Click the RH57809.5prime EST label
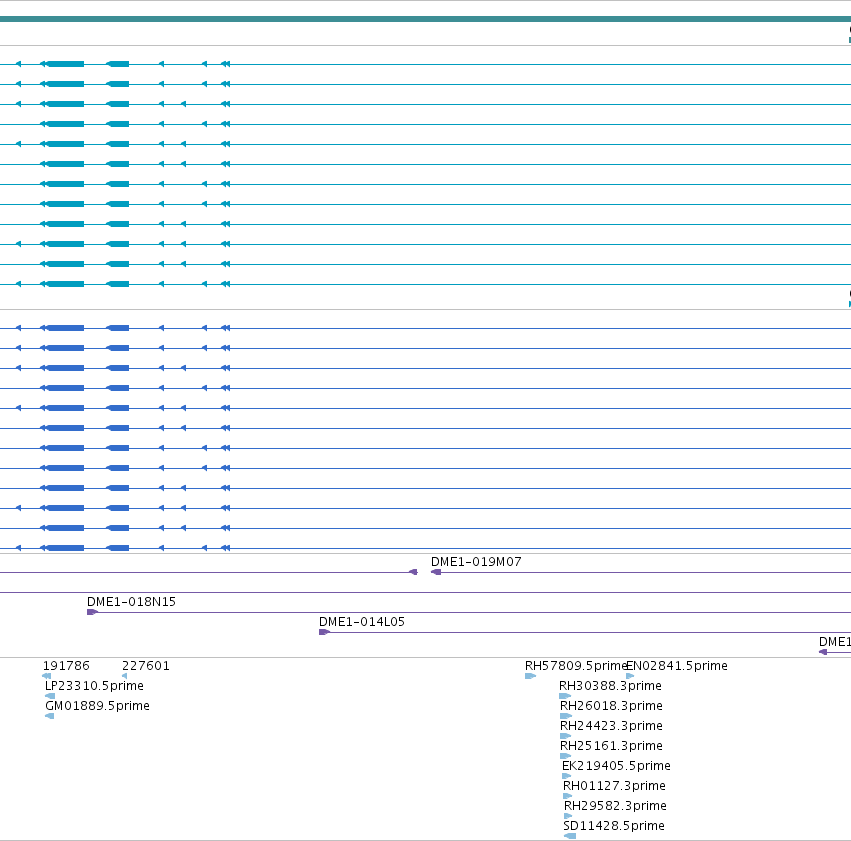This screenshot has width=851, height=841. click(576, 666)
